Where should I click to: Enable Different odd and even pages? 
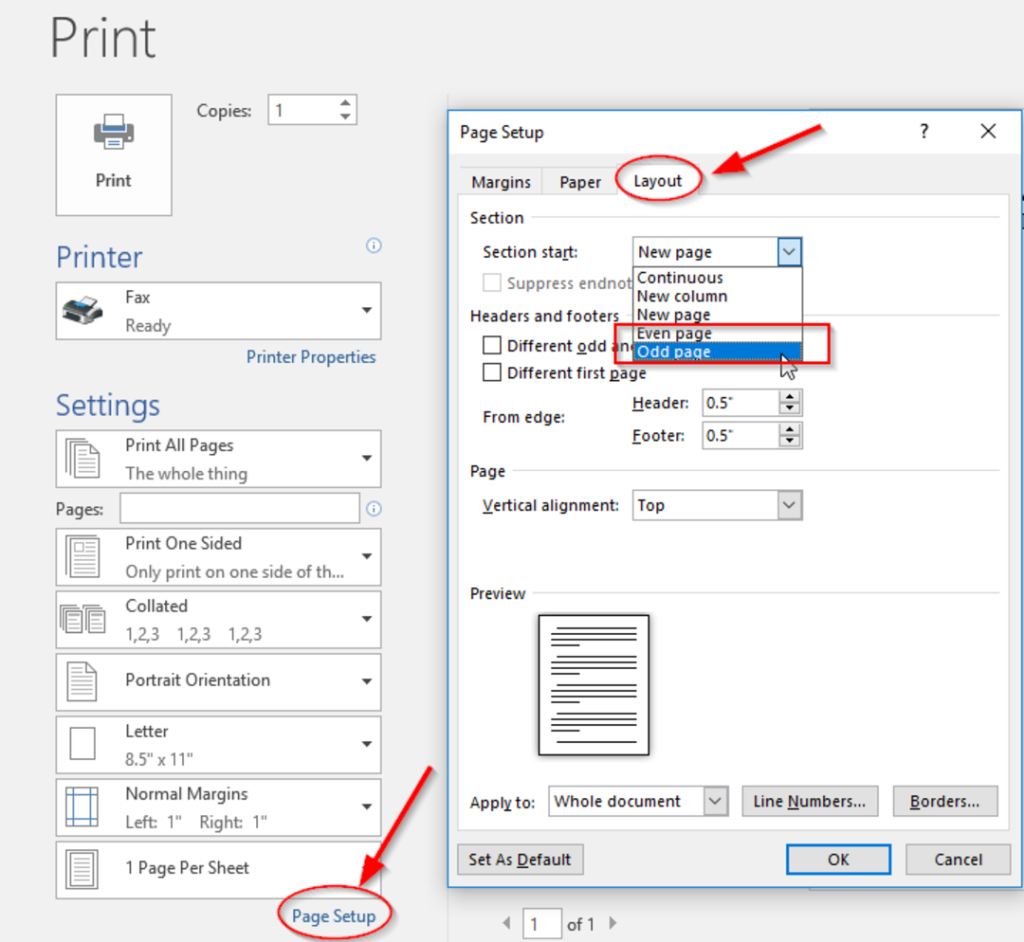[x=491, y=345]
